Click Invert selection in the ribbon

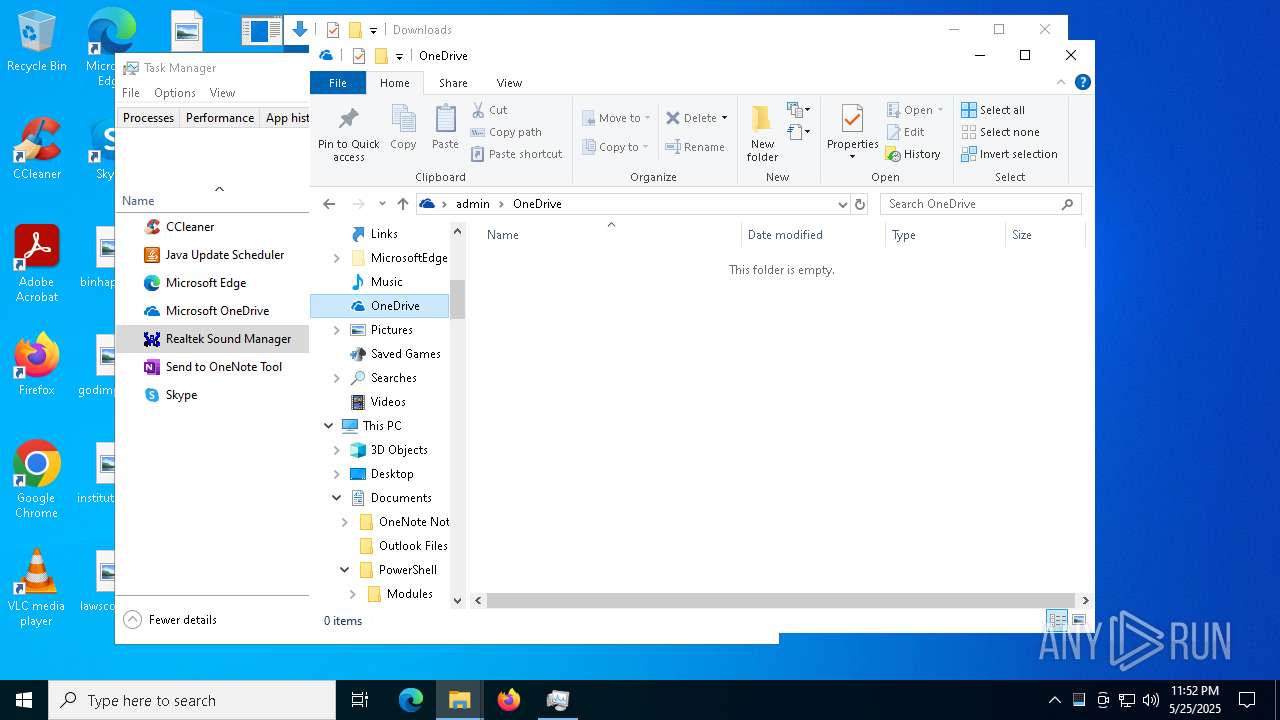pyautogui.click(x=1009, y=154)
